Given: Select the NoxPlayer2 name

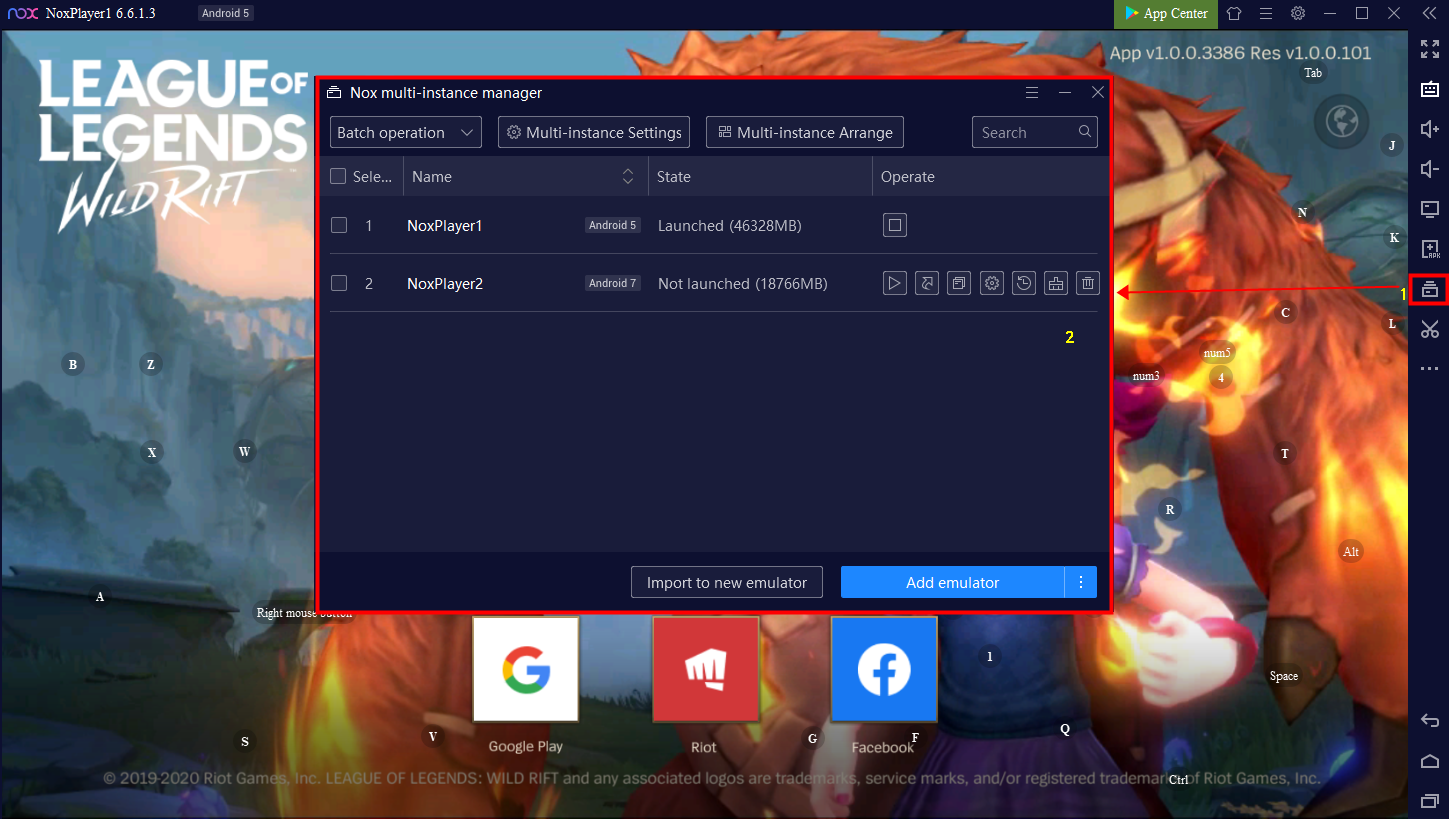Looking at the screenshot, I should (x=445, y=284).
